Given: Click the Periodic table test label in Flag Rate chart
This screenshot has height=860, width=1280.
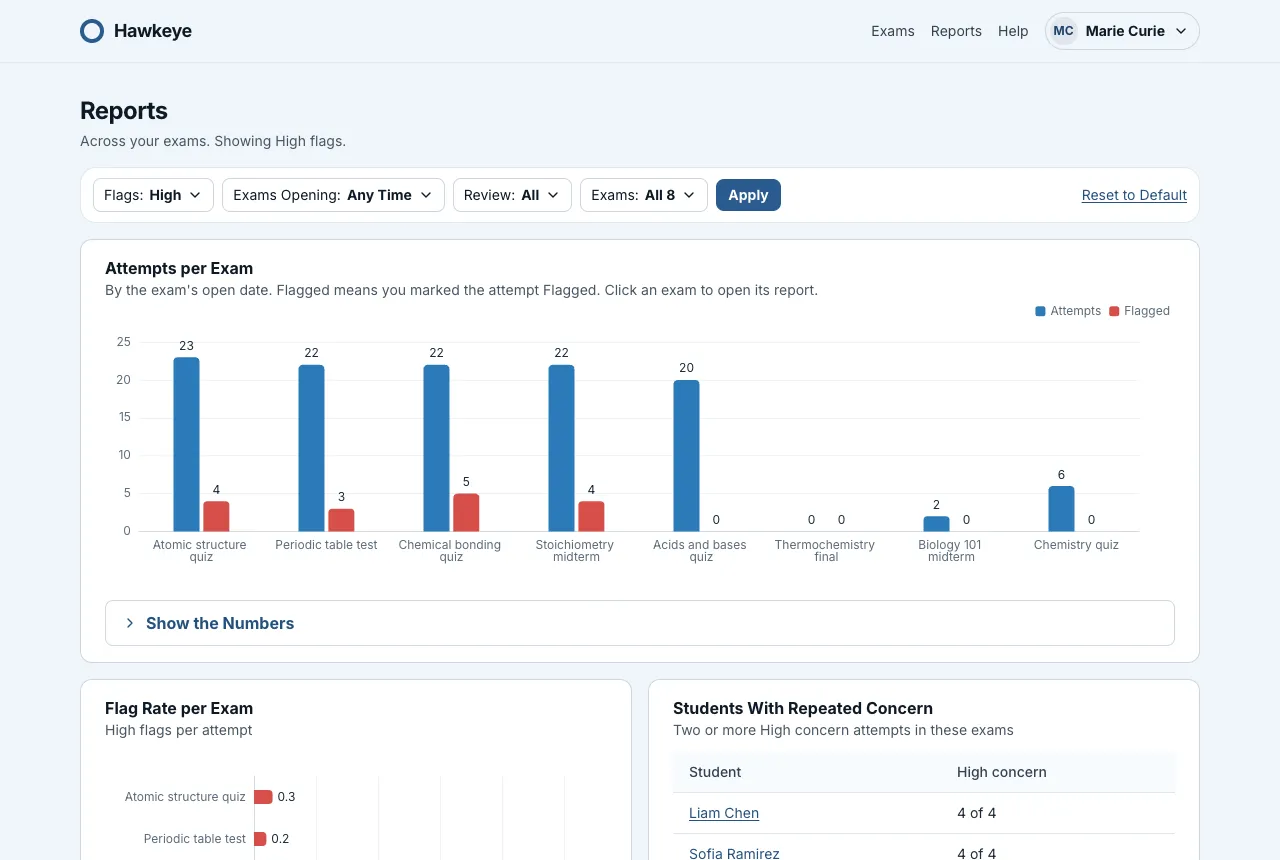Looking at the screenshot, I should click(194, 839).
